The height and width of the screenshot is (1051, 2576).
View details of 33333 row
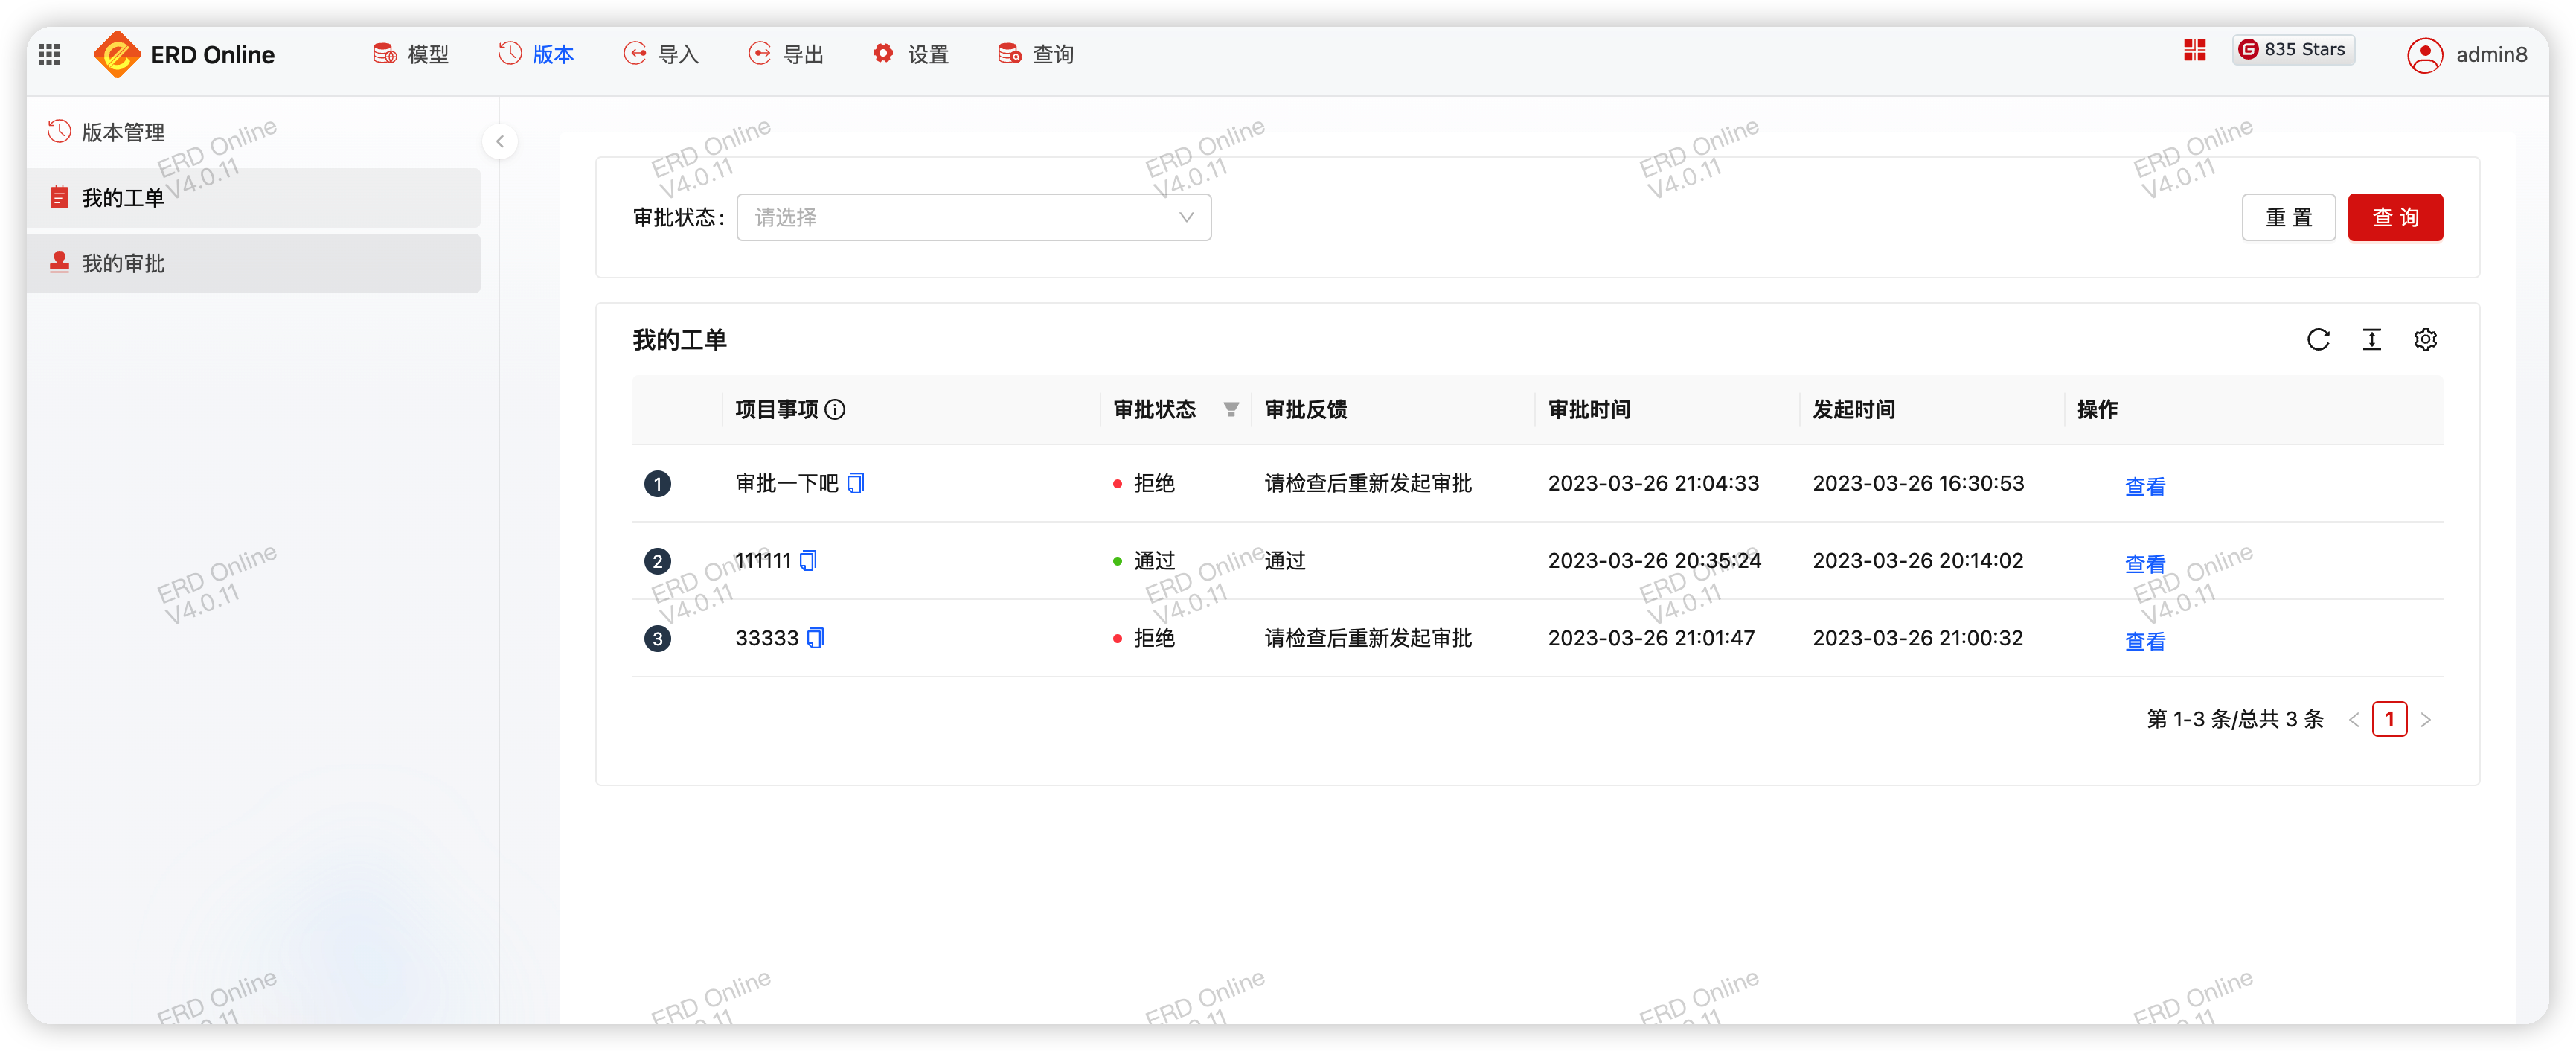point(2144,642)
